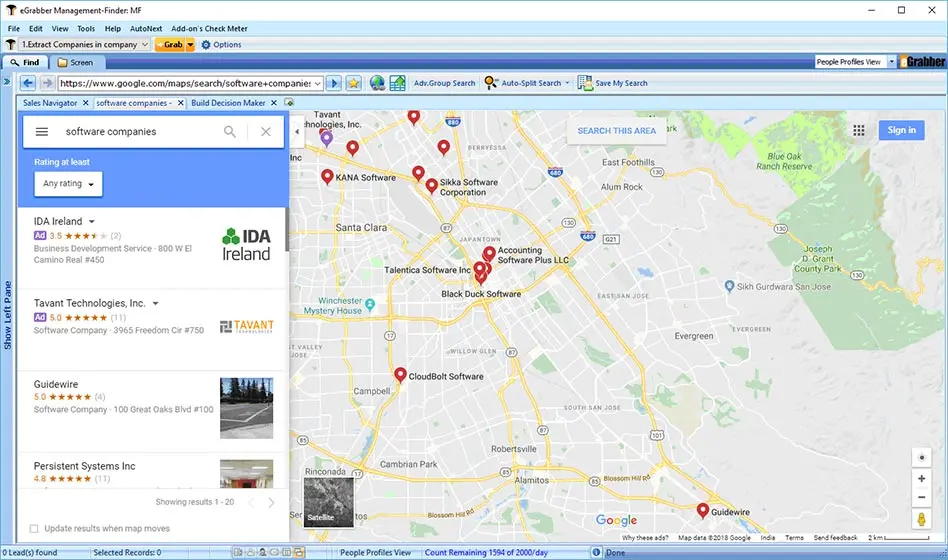Open the AutoNext menu

click(146, 28)
